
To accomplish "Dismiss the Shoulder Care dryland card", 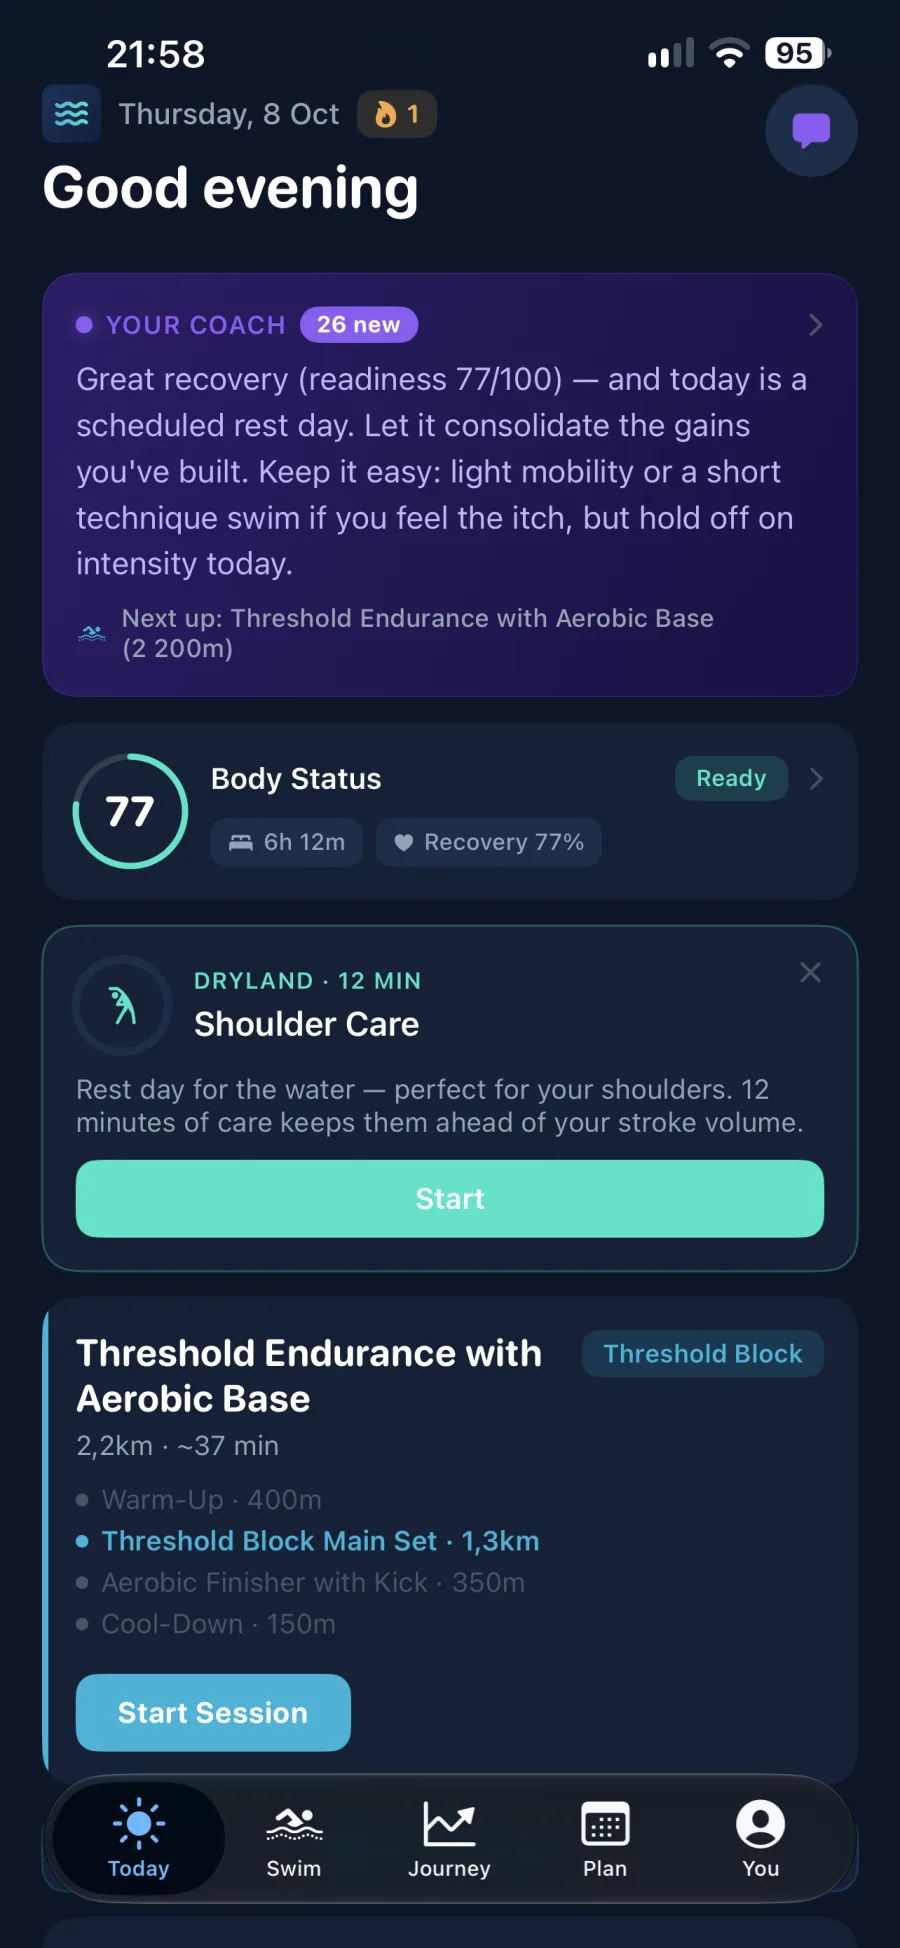I will (811, 972).
